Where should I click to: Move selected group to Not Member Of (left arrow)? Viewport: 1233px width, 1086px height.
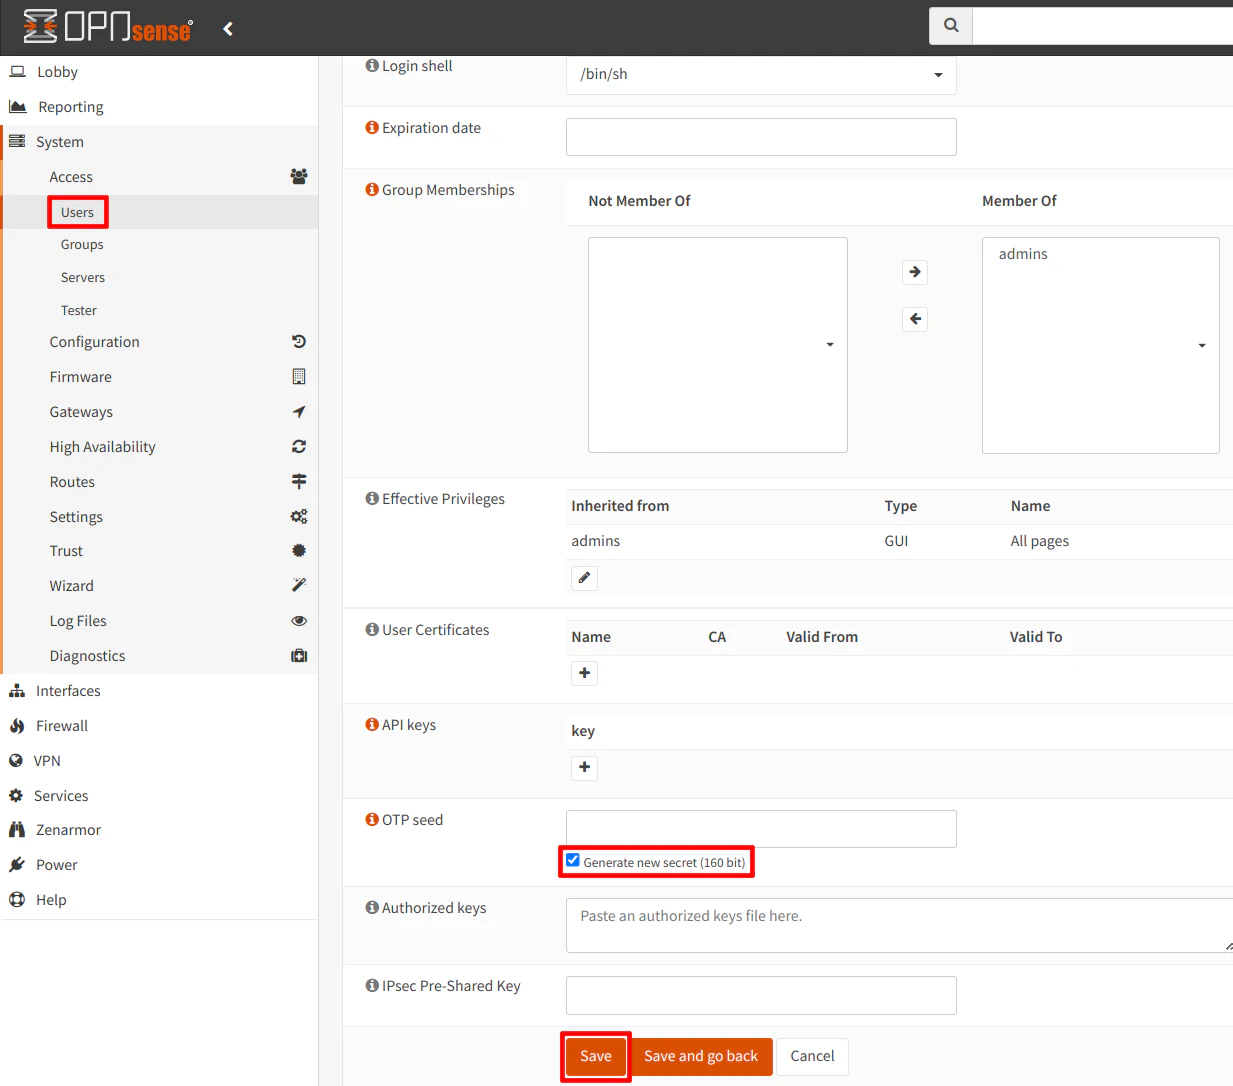[915, 319]
